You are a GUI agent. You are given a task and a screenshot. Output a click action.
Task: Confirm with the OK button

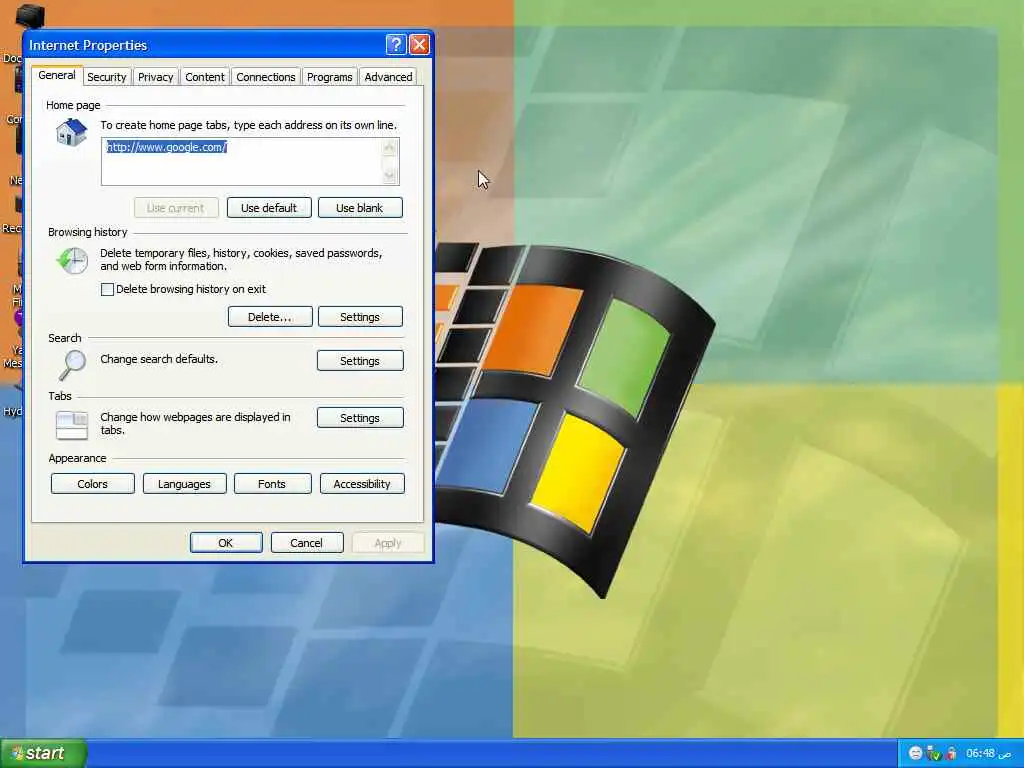coord(226,543)
